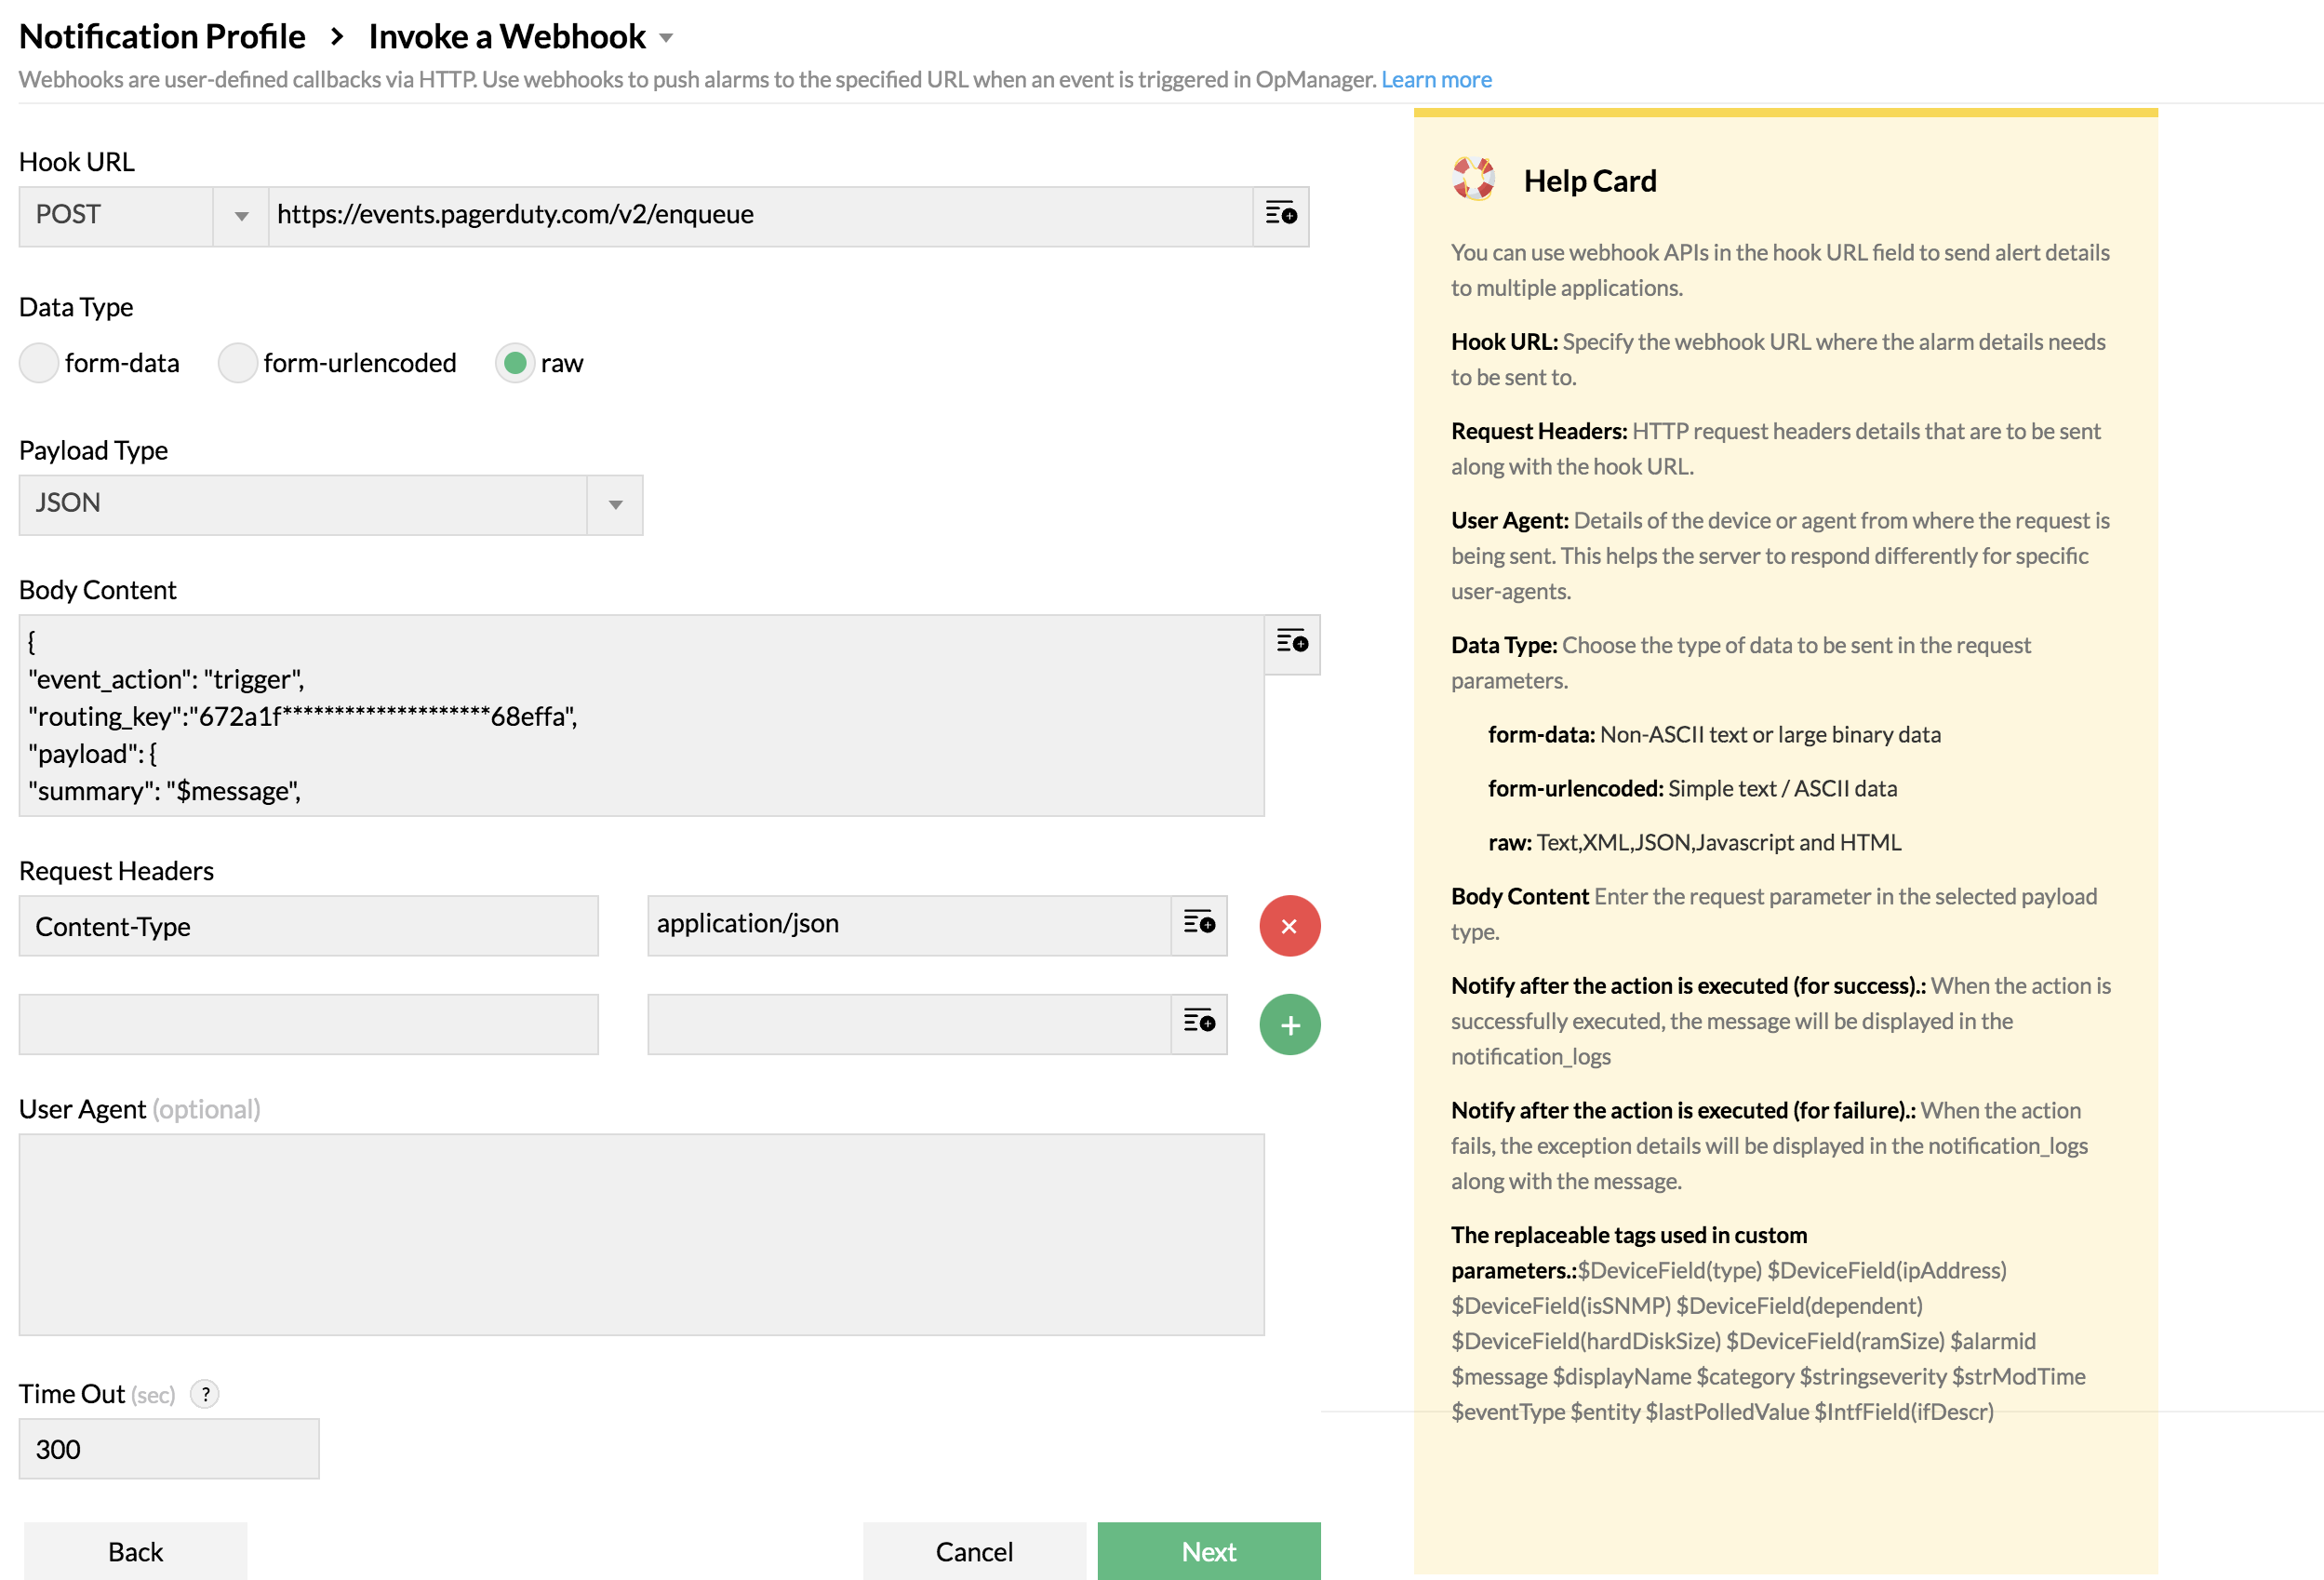The width and height of the screenshot is (2324, 1580).
Task: Open the POST method dropdown
Action: 240,216
